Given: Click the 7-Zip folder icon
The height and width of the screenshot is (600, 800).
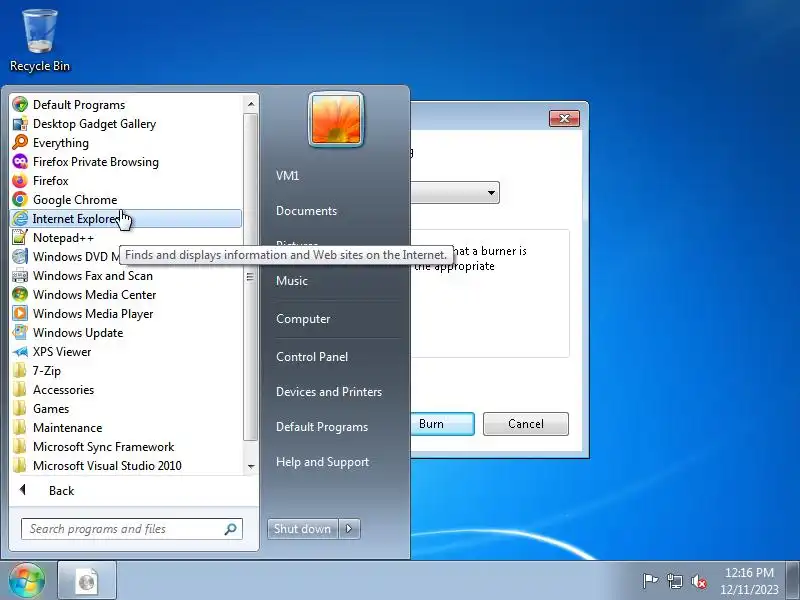Looking at the screenshot, I should tap(20, 370).
